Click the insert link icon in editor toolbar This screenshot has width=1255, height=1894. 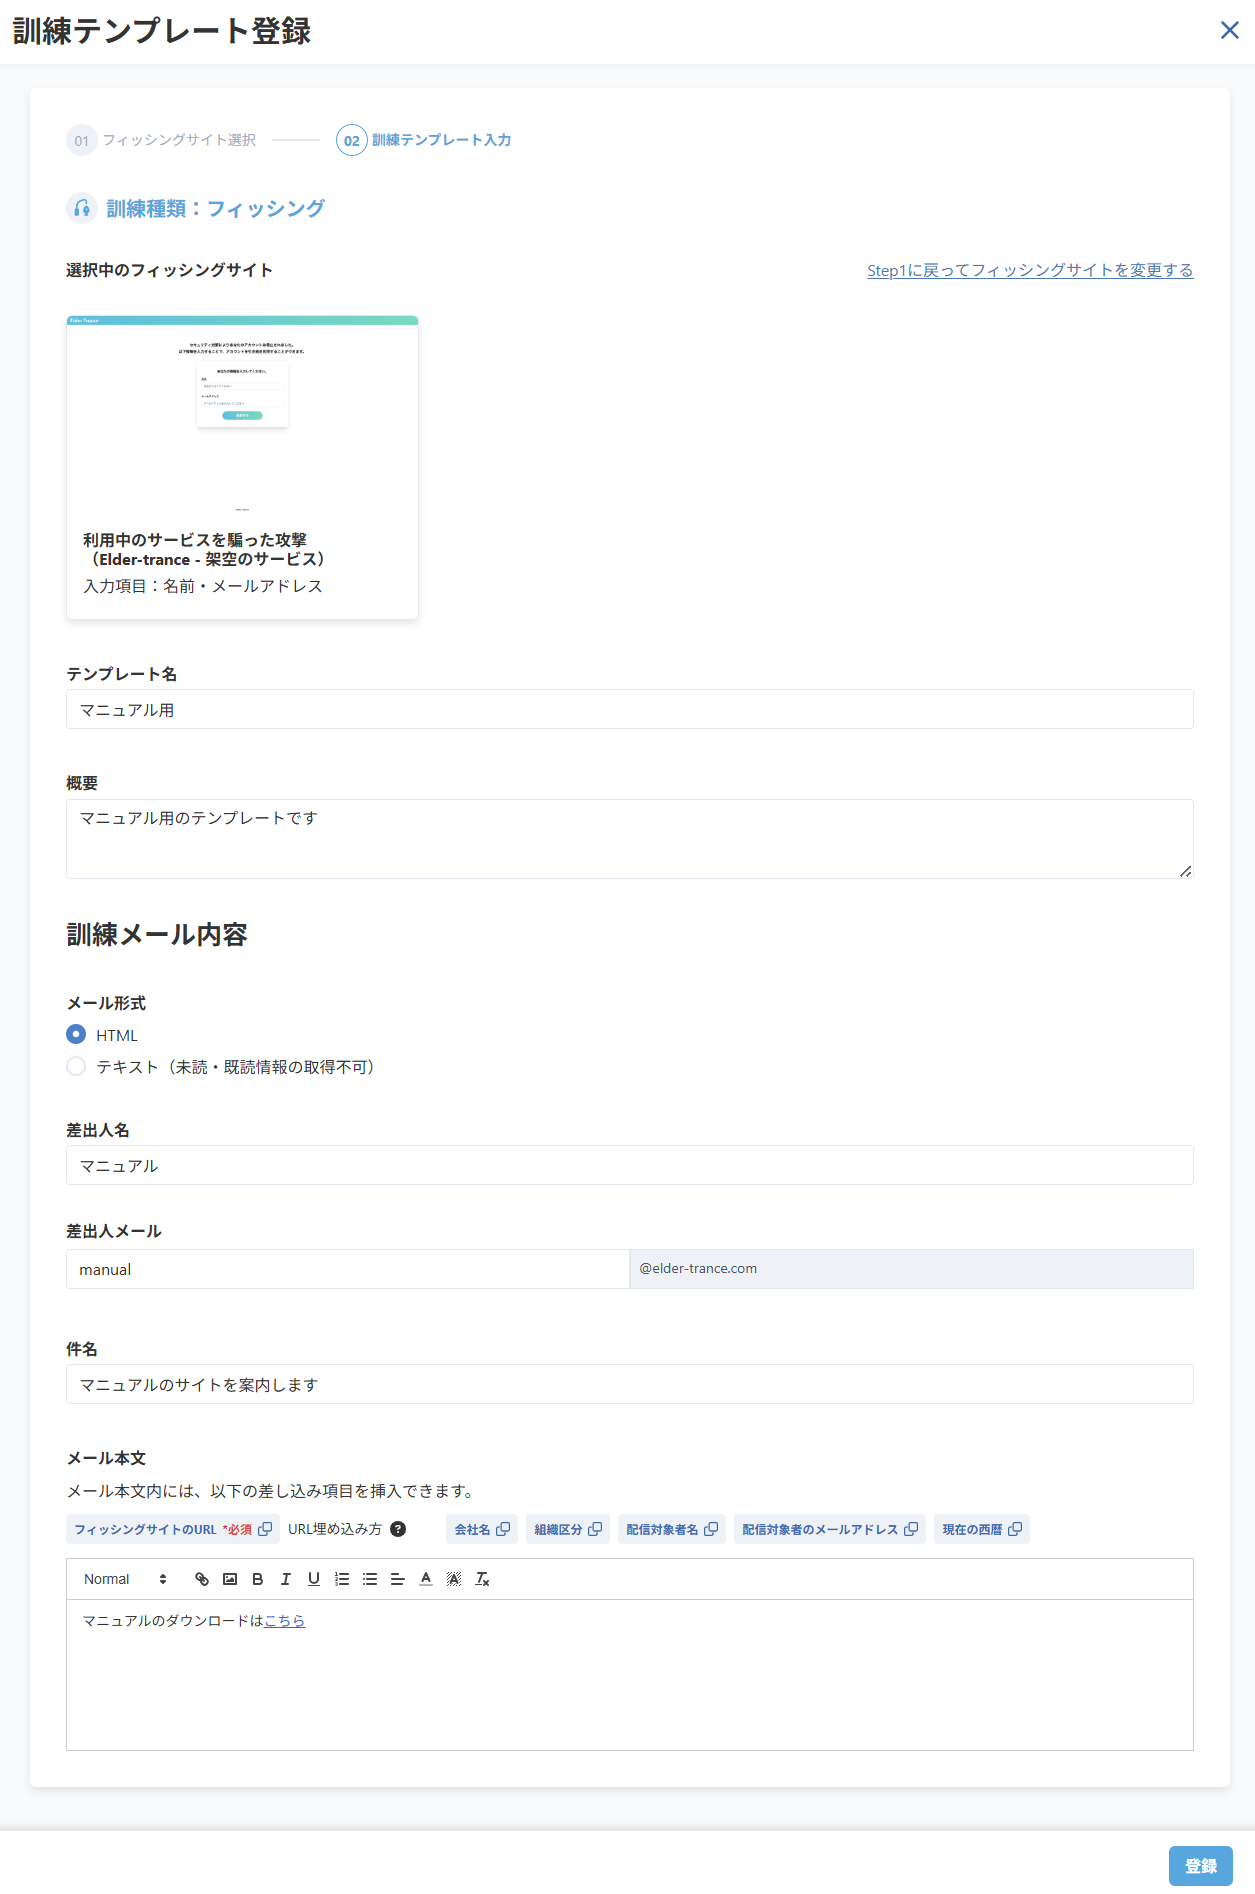pos(202,1579)
